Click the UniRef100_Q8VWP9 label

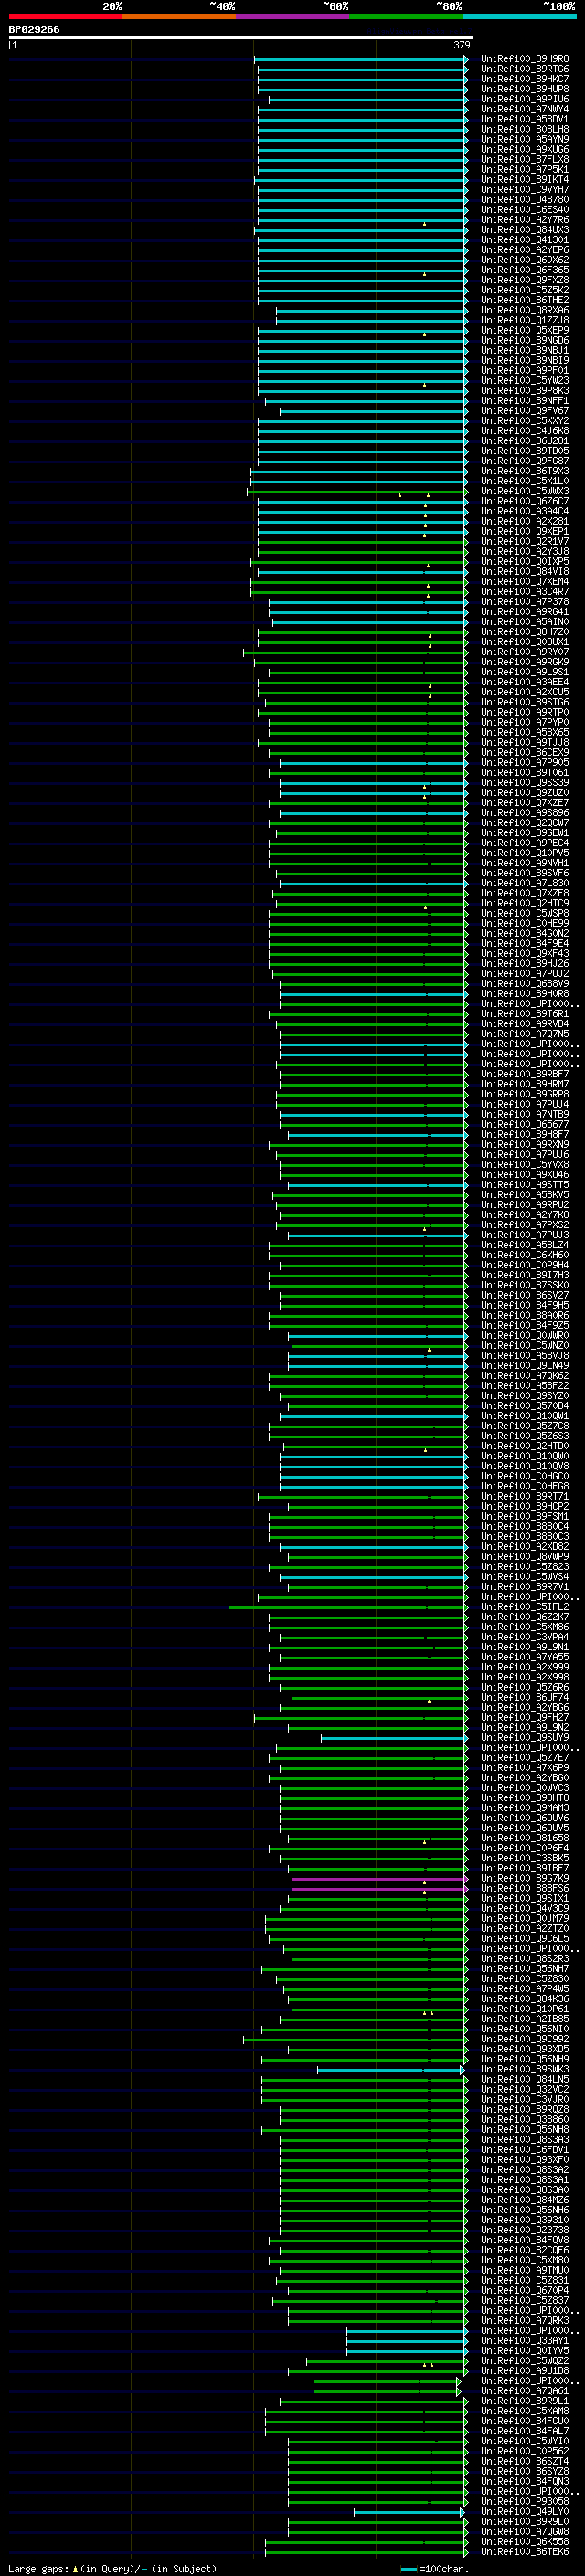click(525, 1557)
